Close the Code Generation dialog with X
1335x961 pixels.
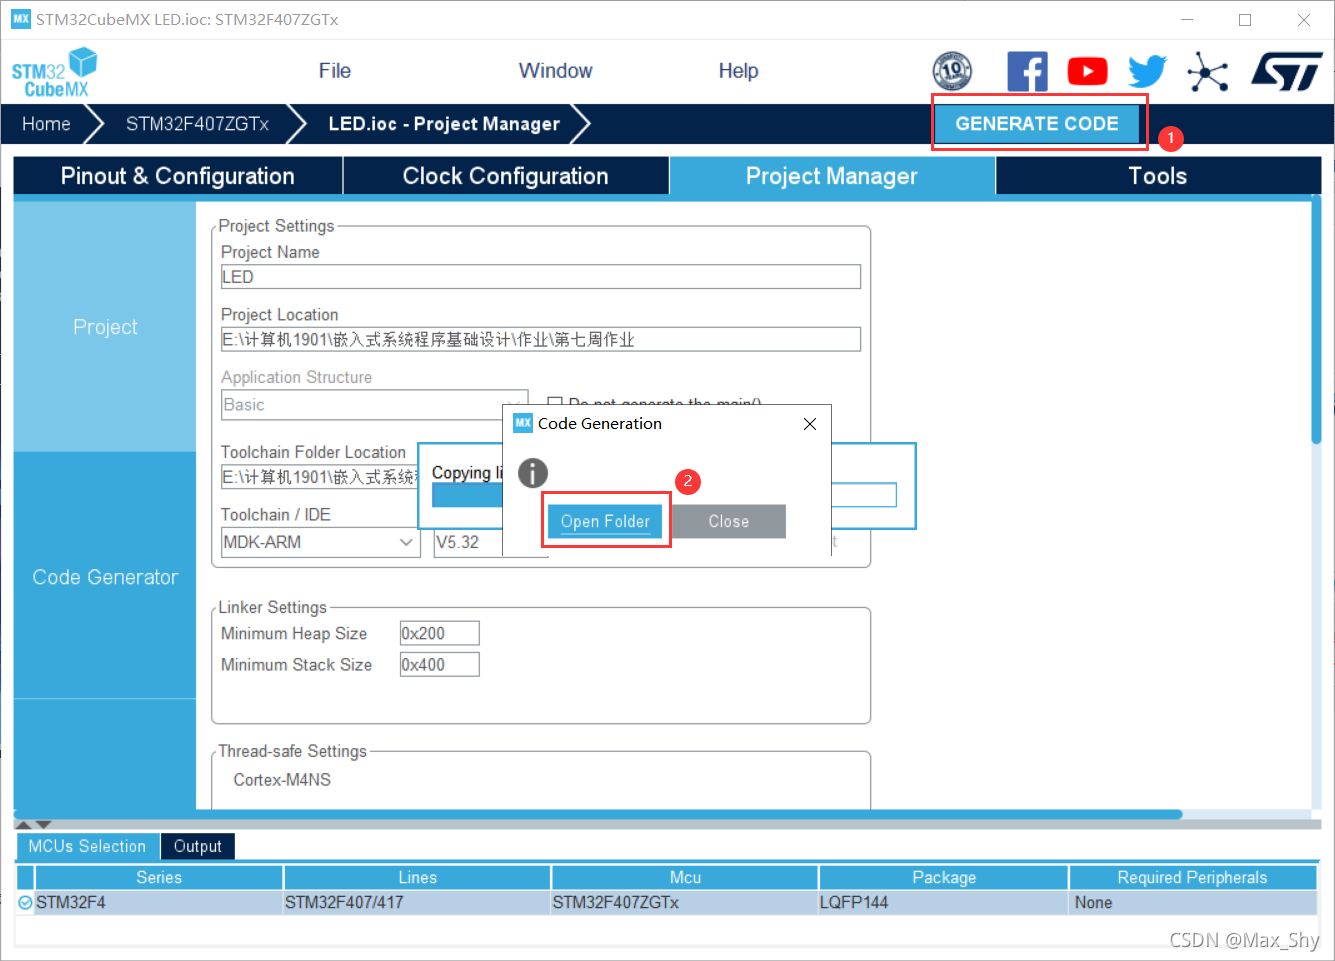[810, 424]
